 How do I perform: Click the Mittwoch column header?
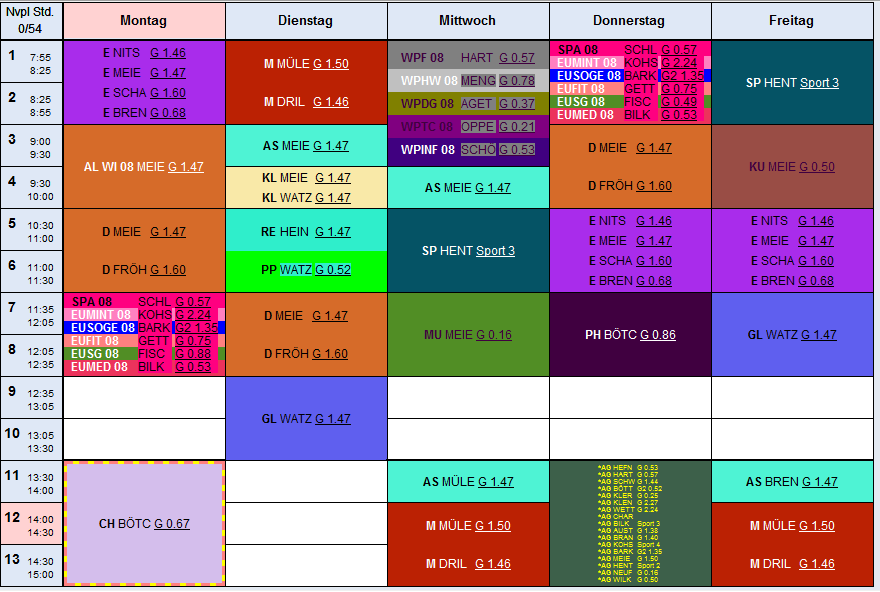pos(467,21)
